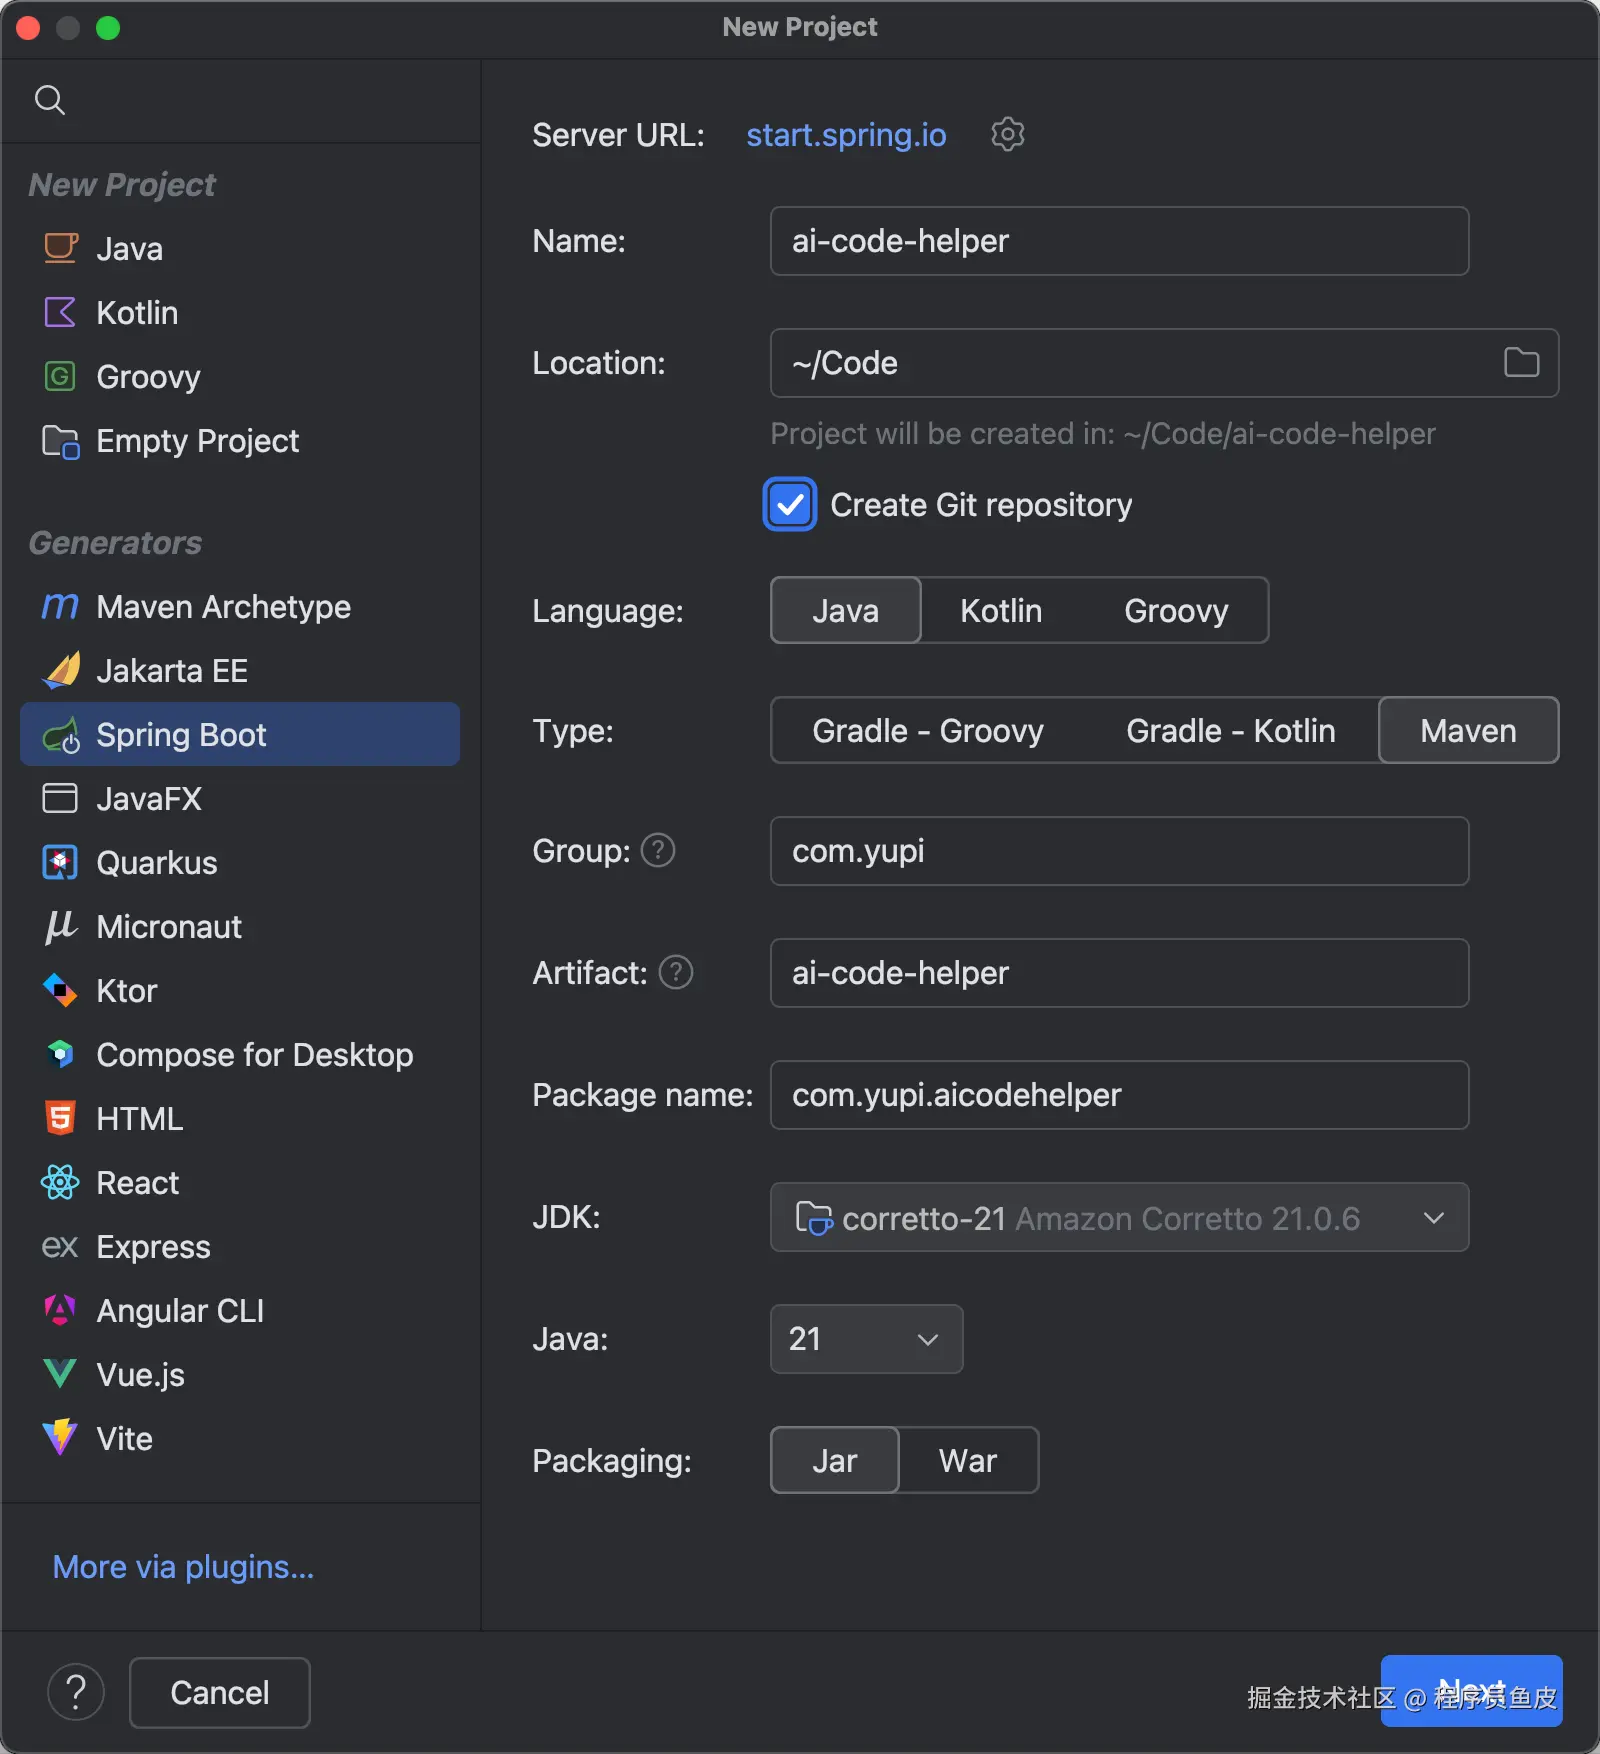Click the search magnifier icon
1600x1754 pixels.
pyautogui.click(x=50, y=100)
